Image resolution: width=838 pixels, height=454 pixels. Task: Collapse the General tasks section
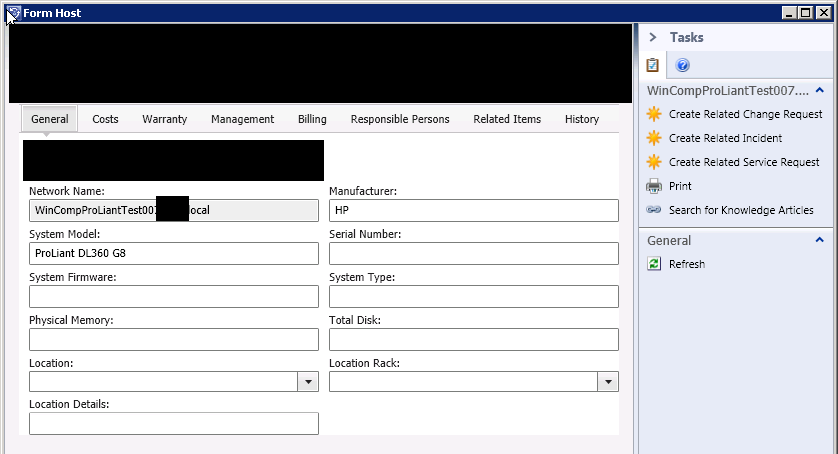coord(820,240)
